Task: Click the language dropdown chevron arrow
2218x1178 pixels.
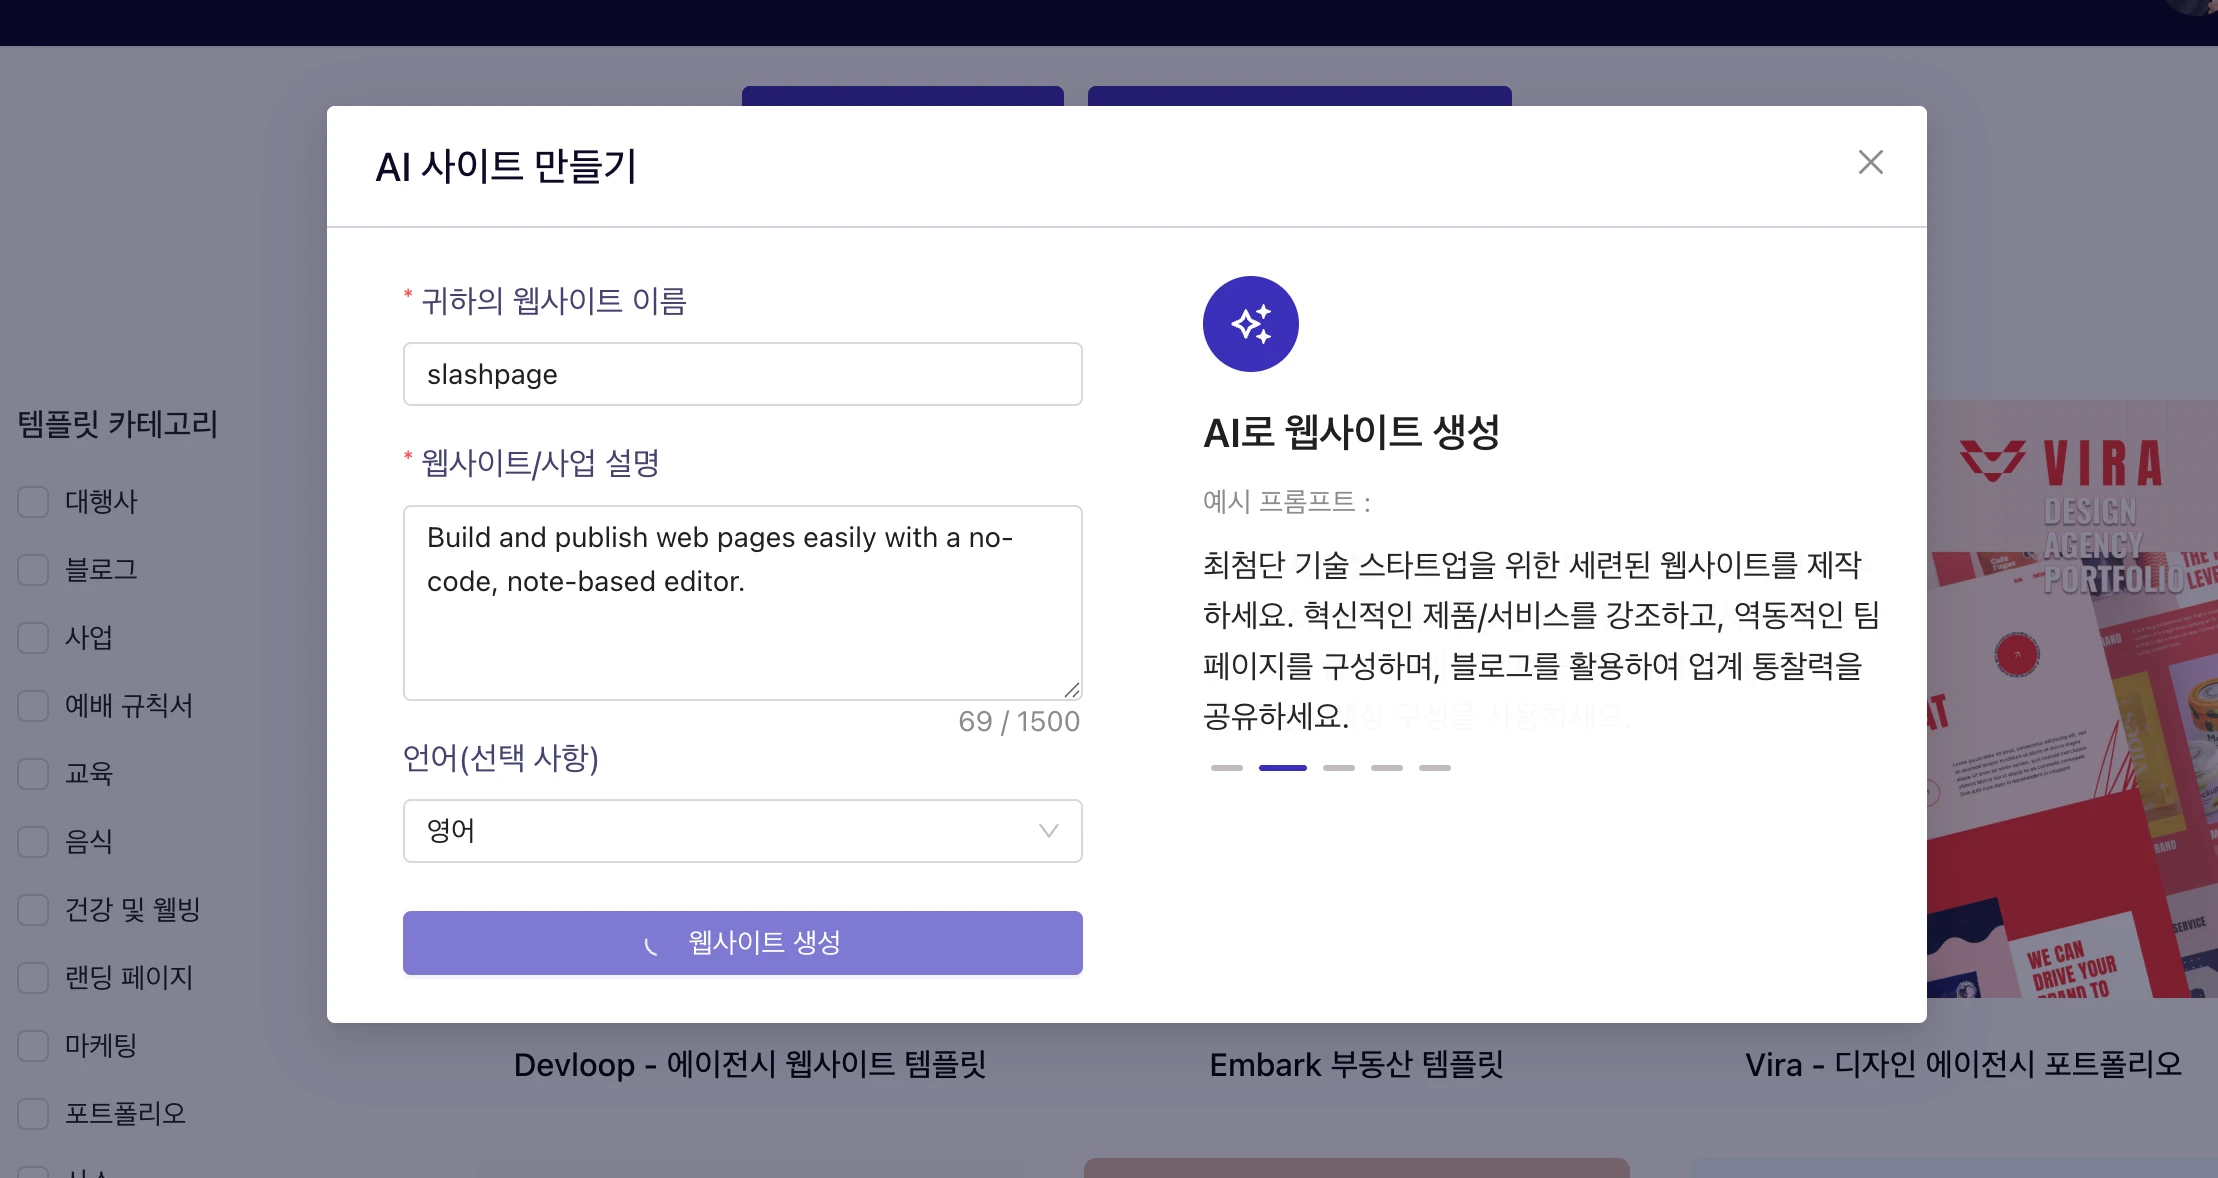Action: click(x=1048, y=831)
